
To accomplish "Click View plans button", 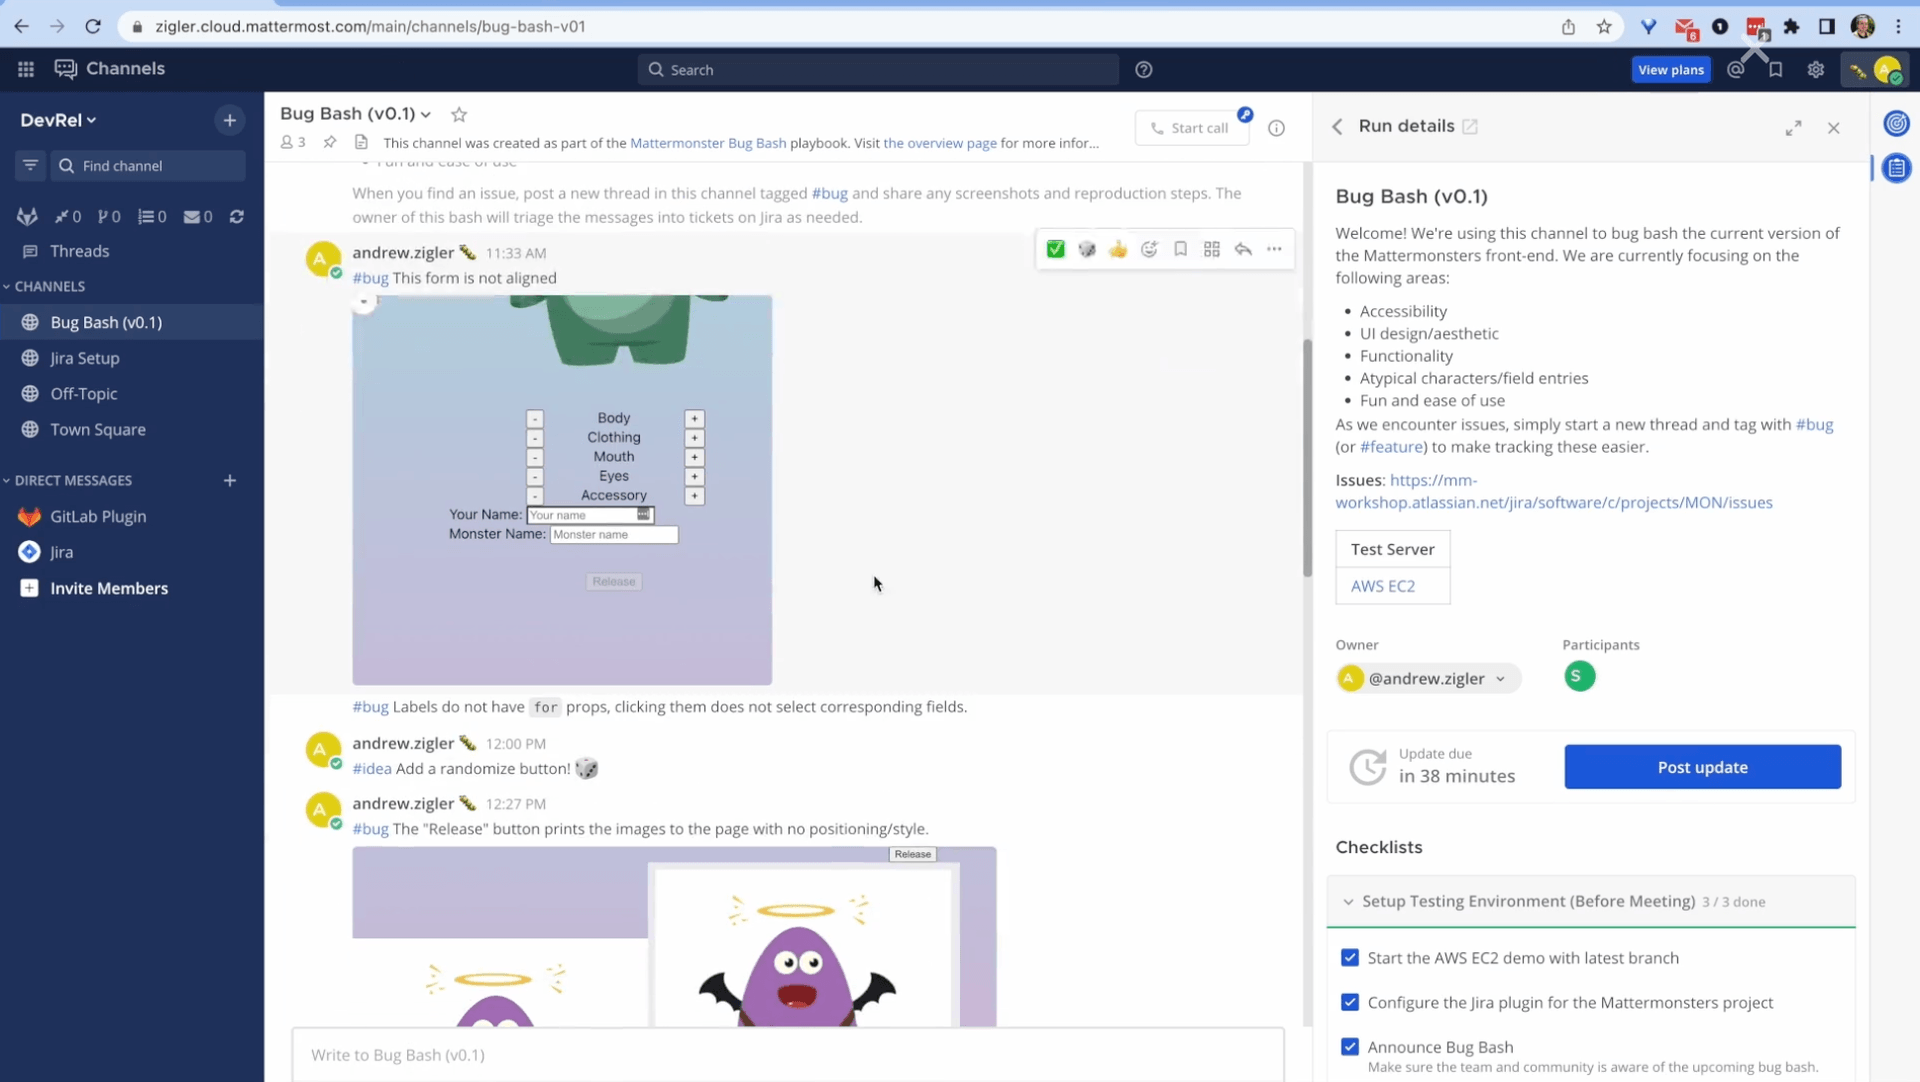I will tap(1671, 70).
